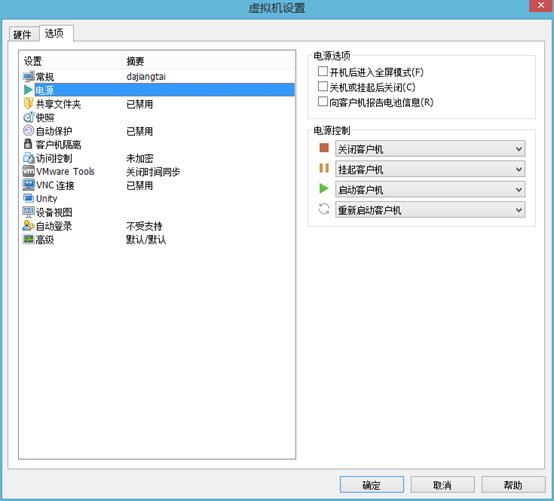Viewport: 554px width, 501px height.
Task: Click the VNC 连接 icon
Action: tap(28, 185)
